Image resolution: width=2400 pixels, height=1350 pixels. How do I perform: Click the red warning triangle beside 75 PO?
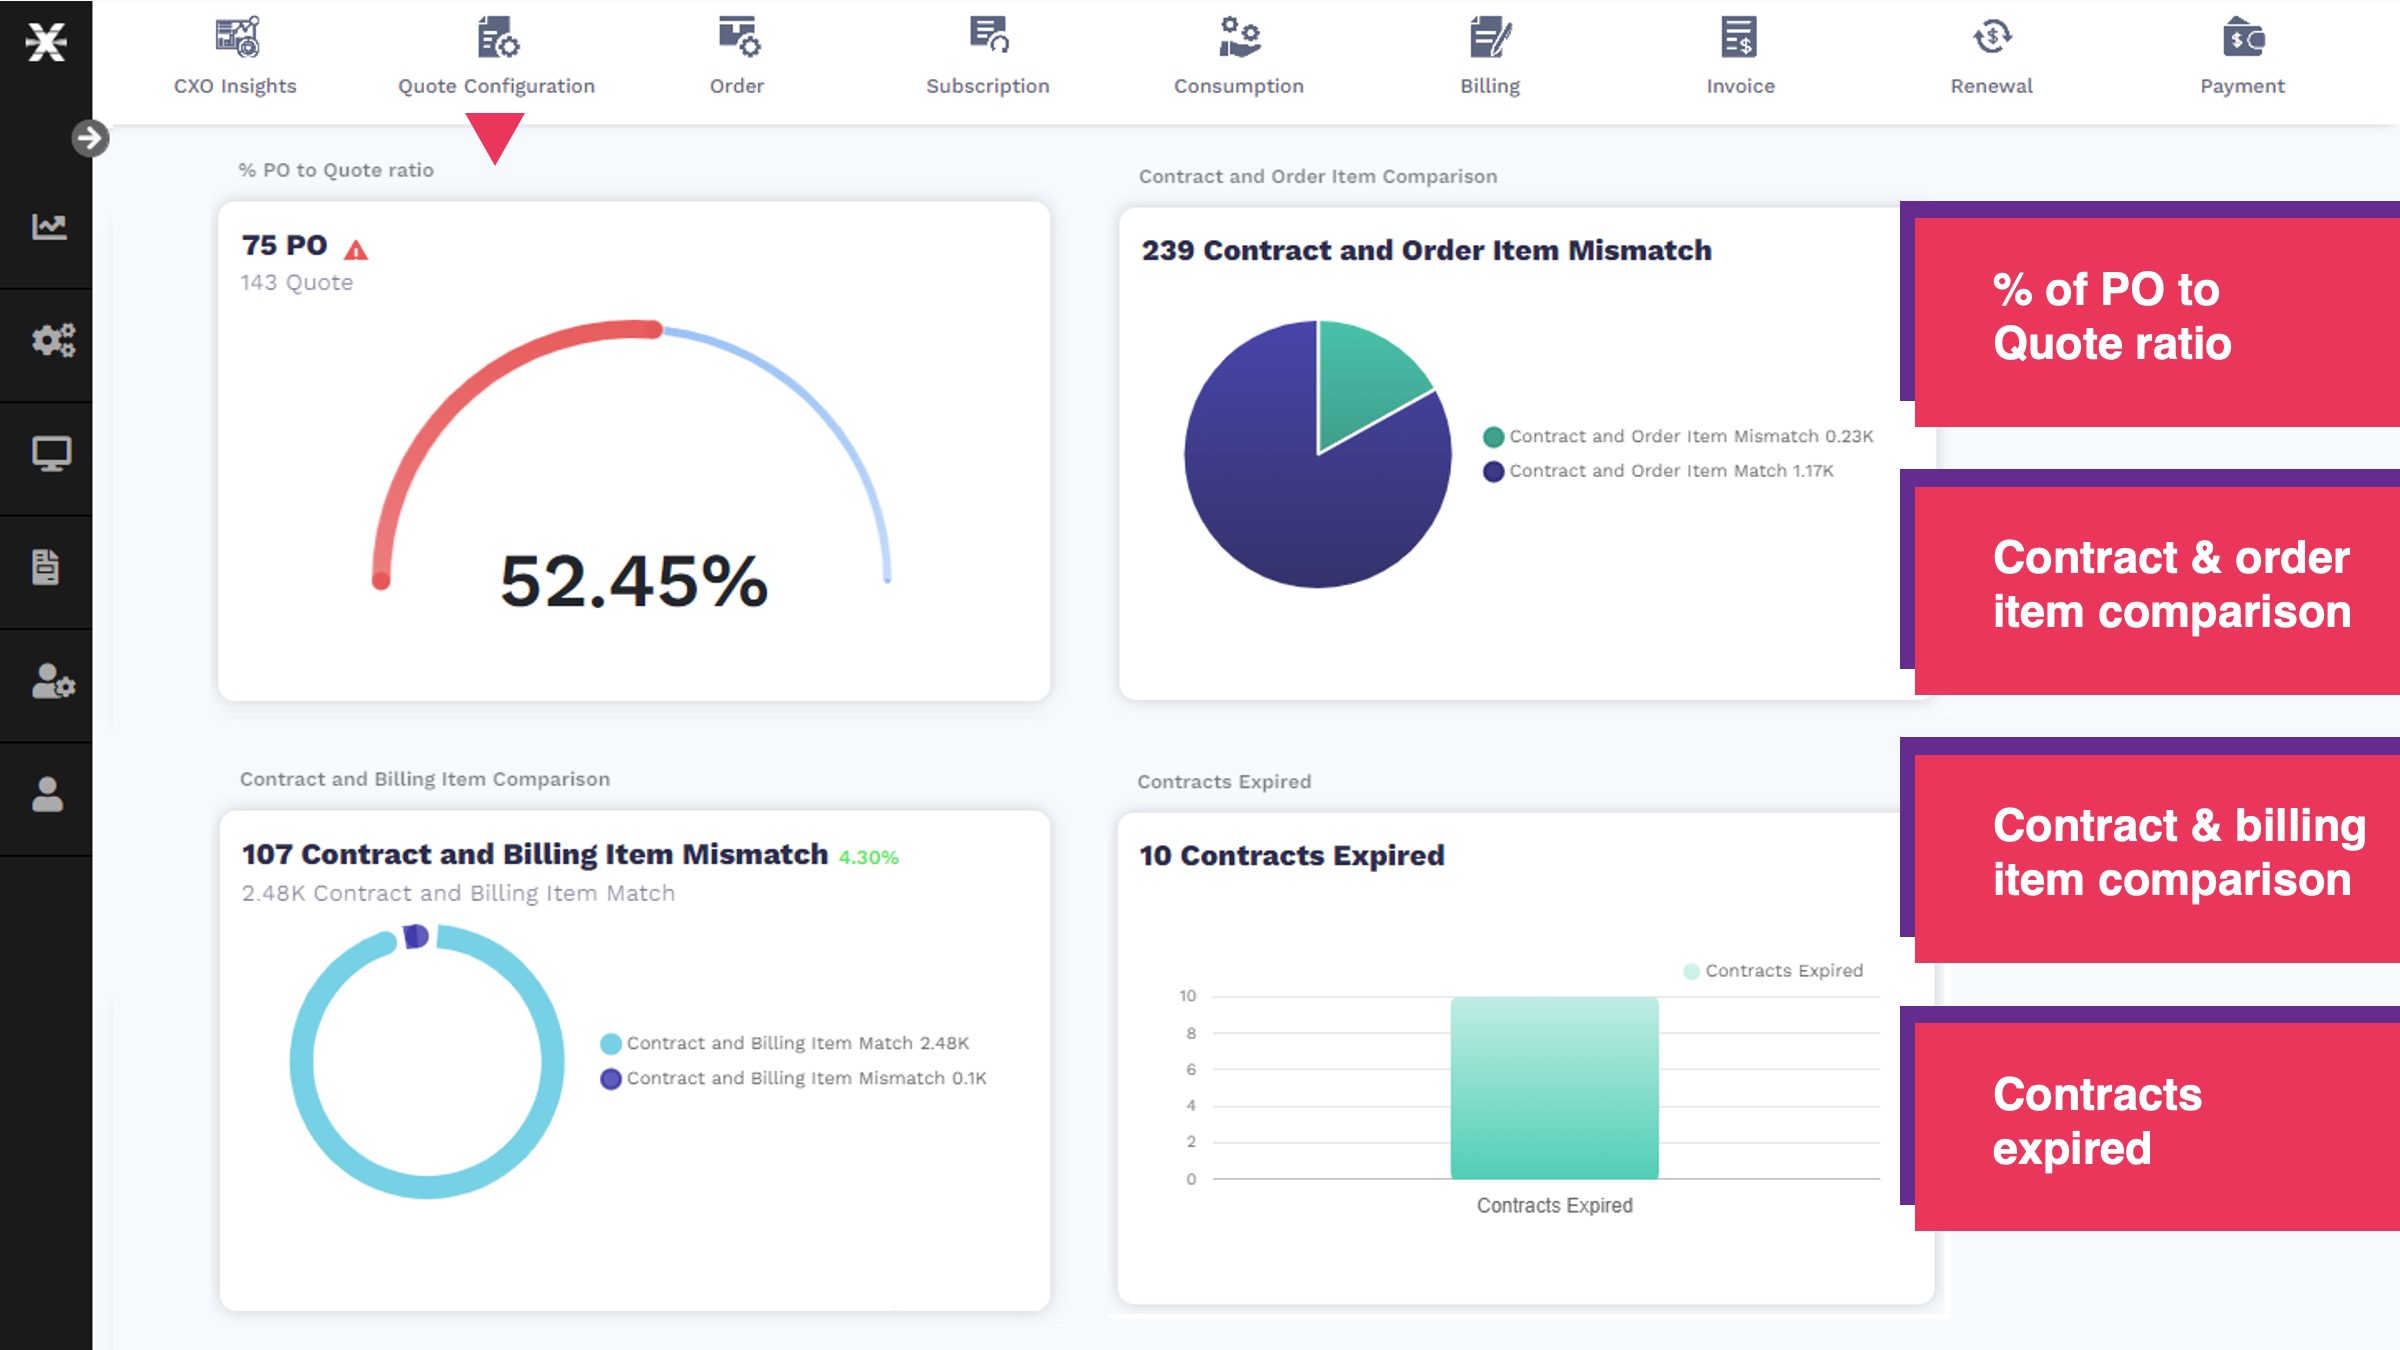[356, 250]
